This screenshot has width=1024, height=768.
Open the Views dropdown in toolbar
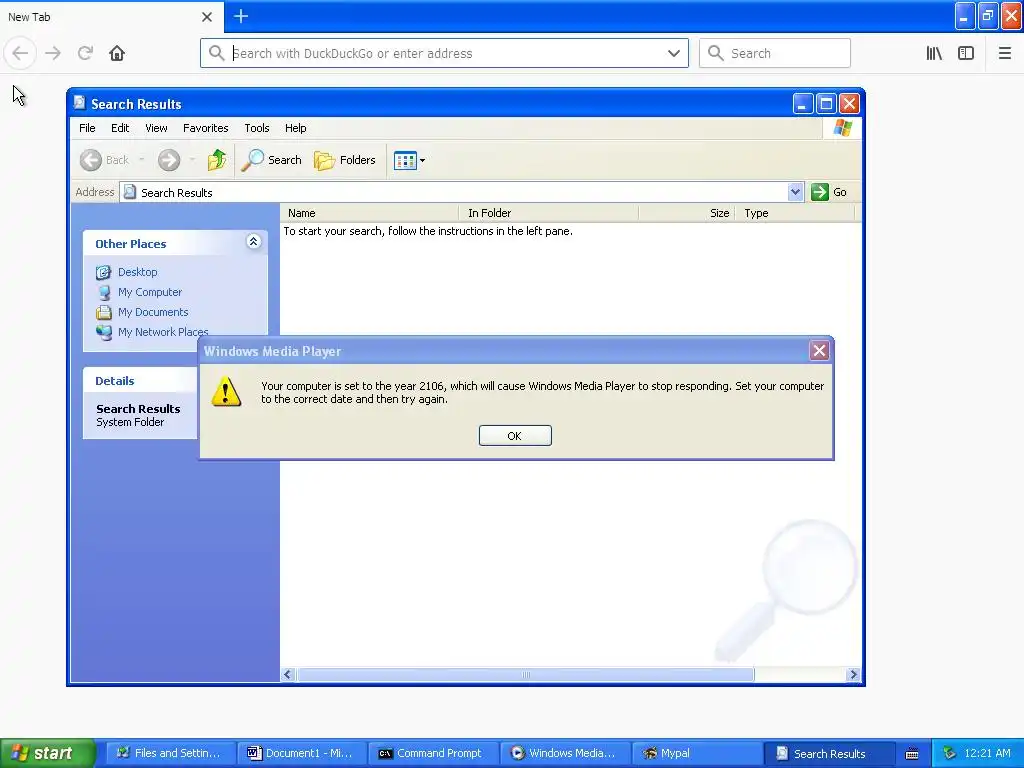(x=409, y=160)
